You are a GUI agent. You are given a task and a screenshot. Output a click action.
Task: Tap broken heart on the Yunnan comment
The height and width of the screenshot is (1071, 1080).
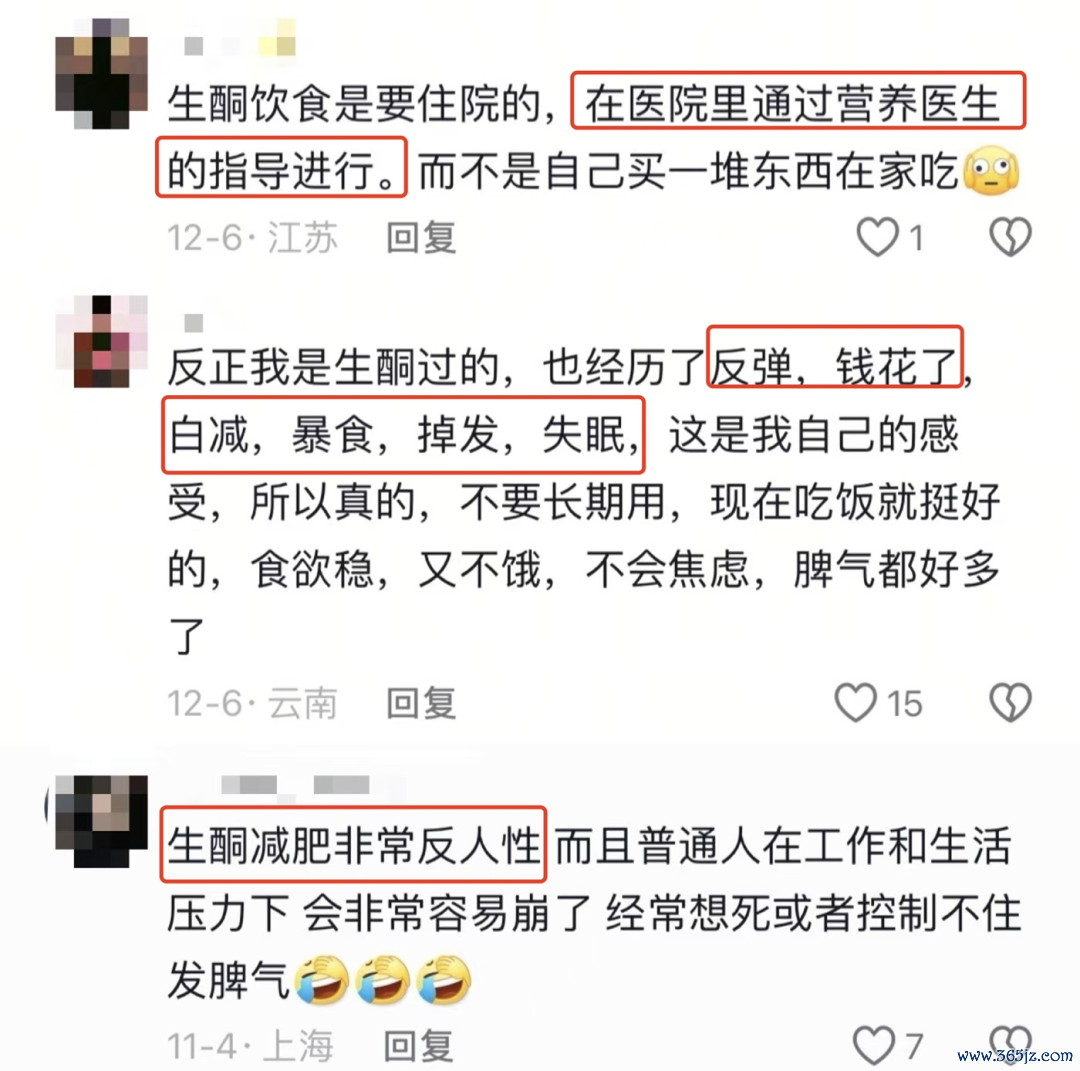click(1010, 703)
